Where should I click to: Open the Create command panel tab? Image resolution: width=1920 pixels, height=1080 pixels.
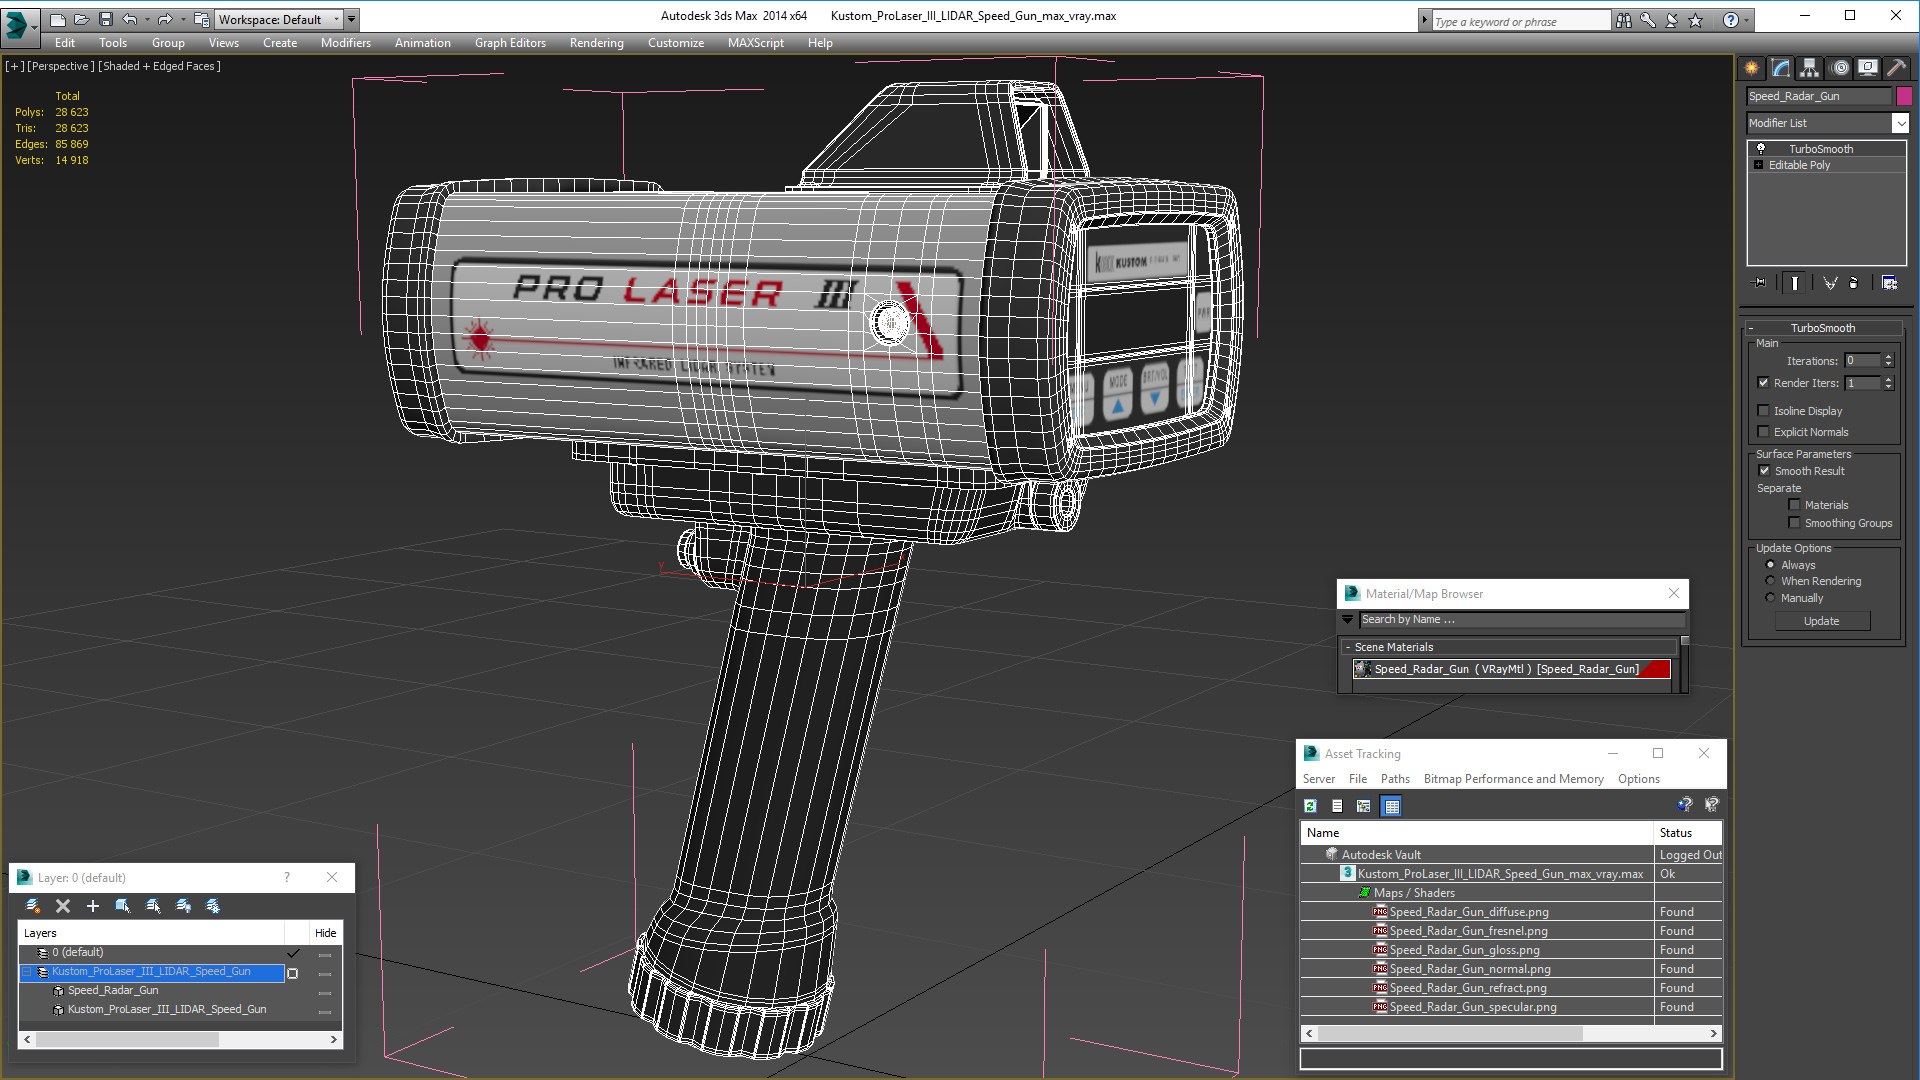pyautogui.click(x=1752, y=68)
